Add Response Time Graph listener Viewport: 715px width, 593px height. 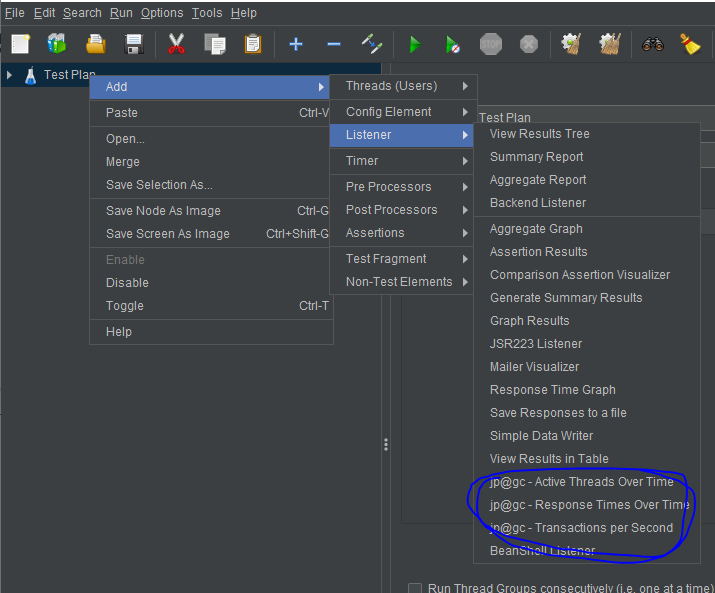tap(587, 390)
